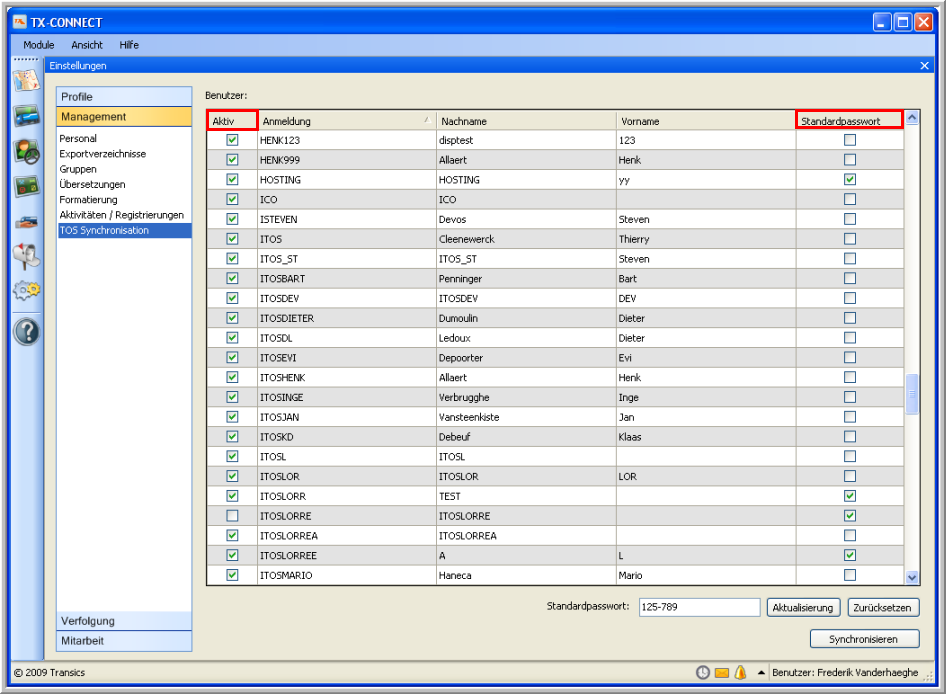Open the mailbox messages icon in sidebar
The image size is (946, 694).
coord(27,256)
